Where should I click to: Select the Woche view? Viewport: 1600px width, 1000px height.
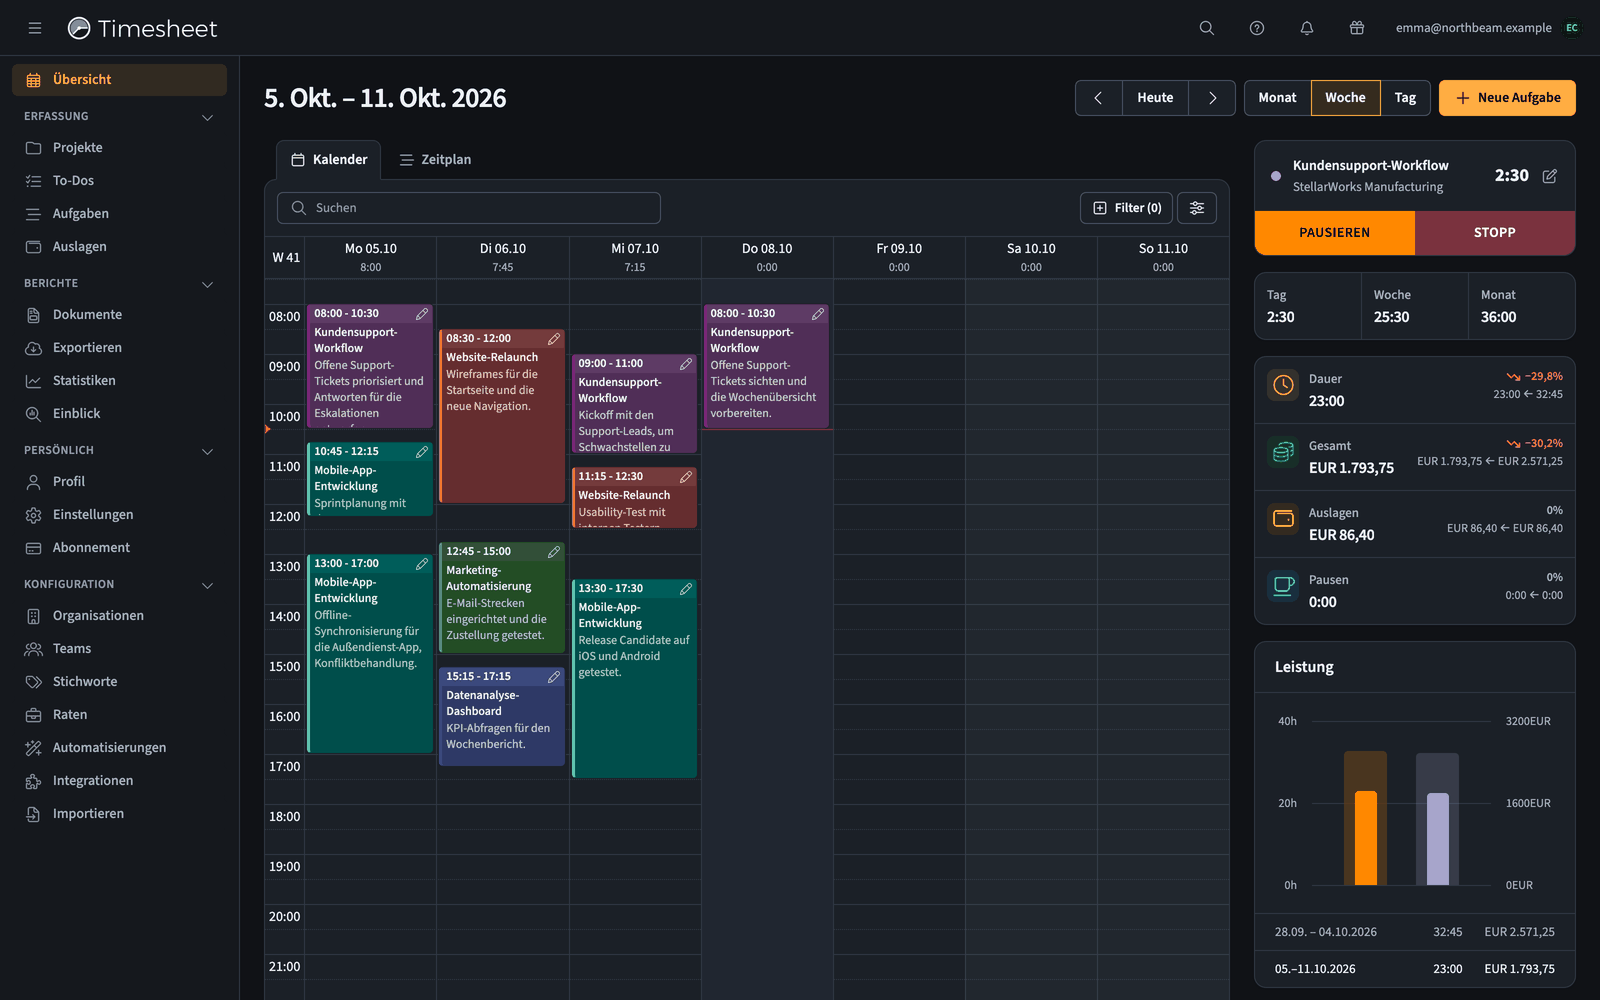(x=1345, y=98)
